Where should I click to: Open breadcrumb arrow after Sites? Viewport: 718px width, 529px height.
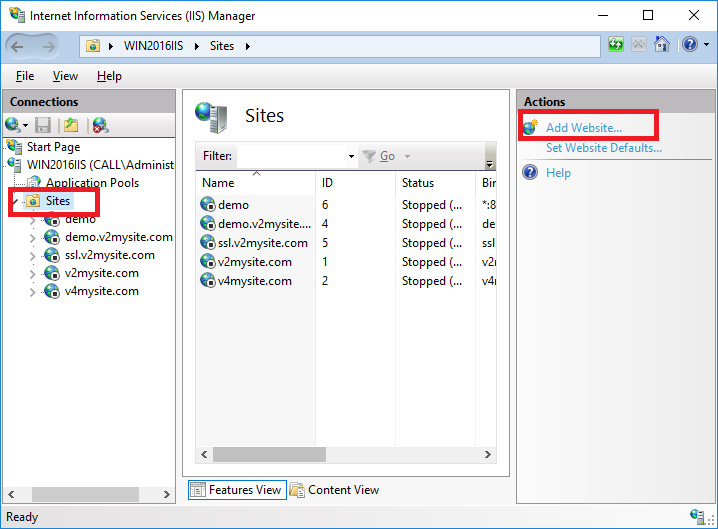click(x=248, y=46)
